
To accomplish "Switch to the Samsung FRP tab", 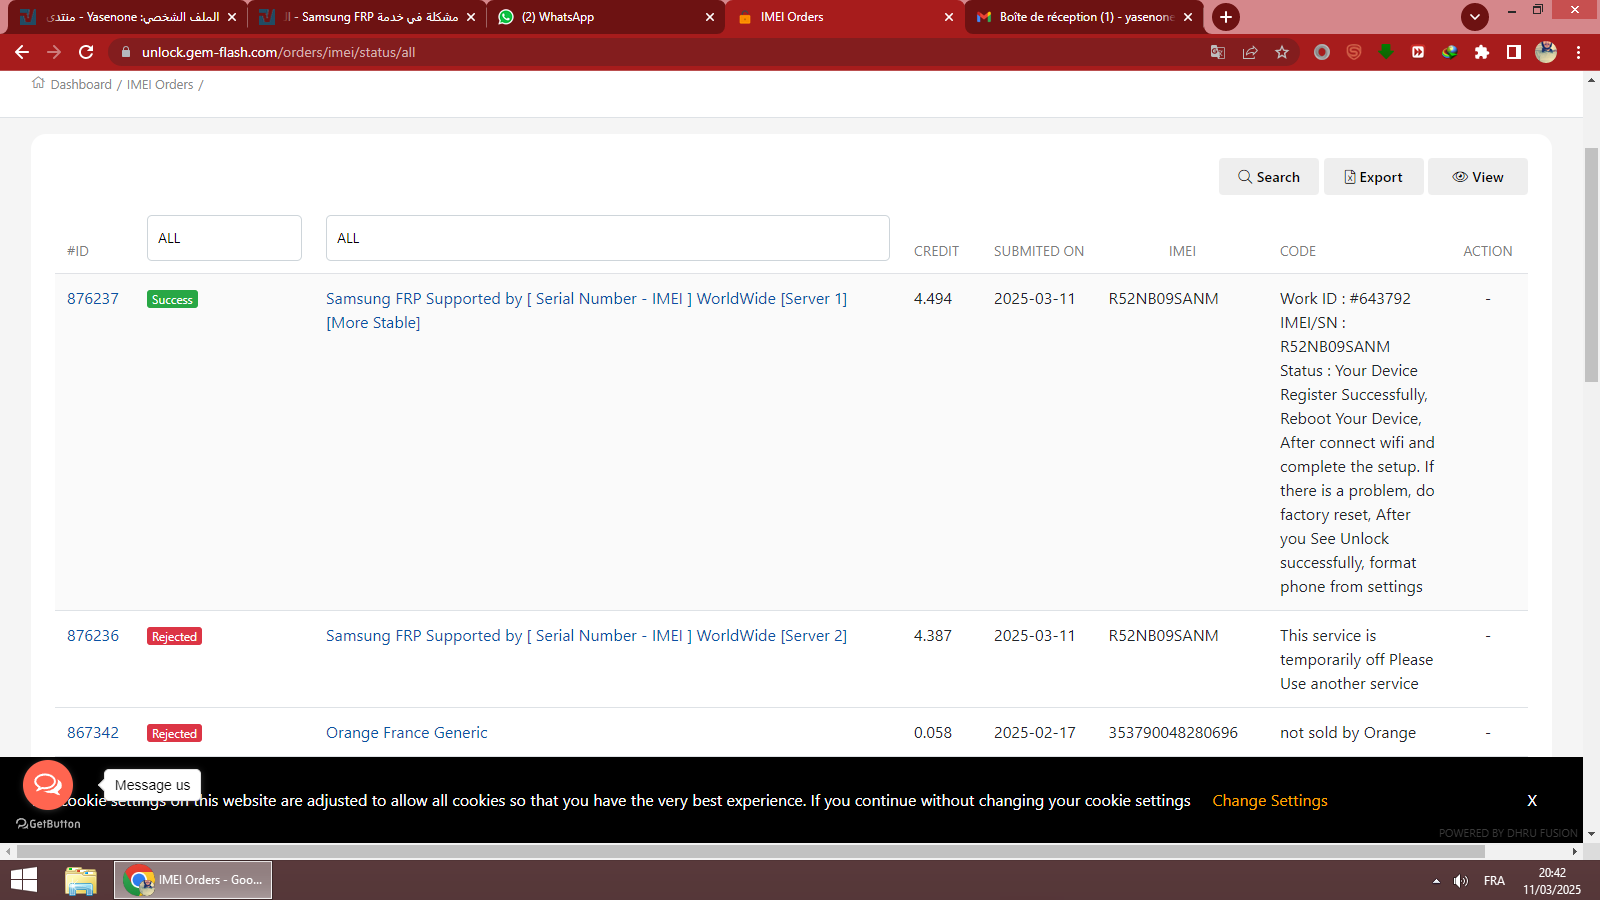I will (366, 17).
